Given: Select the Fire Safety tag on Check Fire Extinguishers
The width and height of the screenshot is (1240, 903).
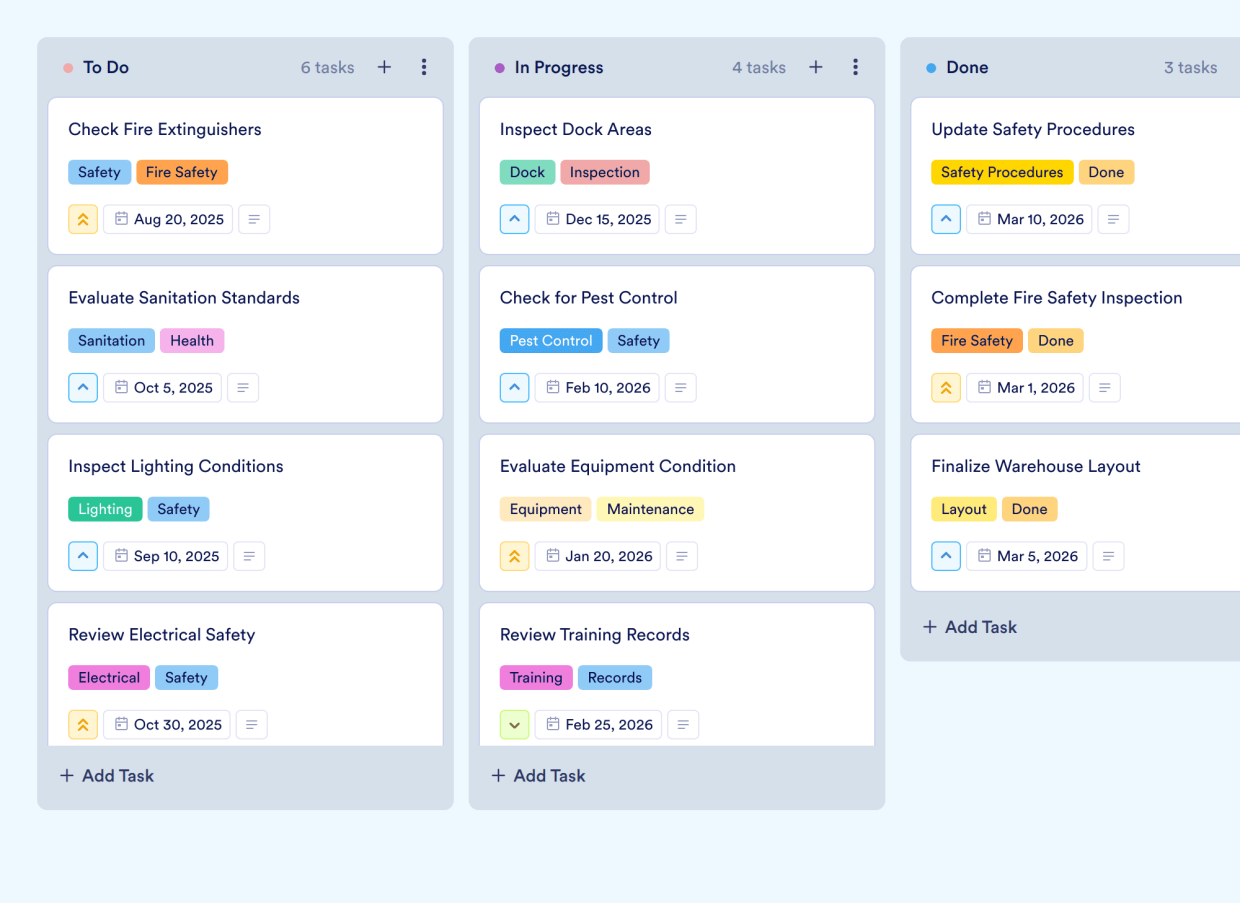Looking at the screenshot, I should tap(182, 172).
